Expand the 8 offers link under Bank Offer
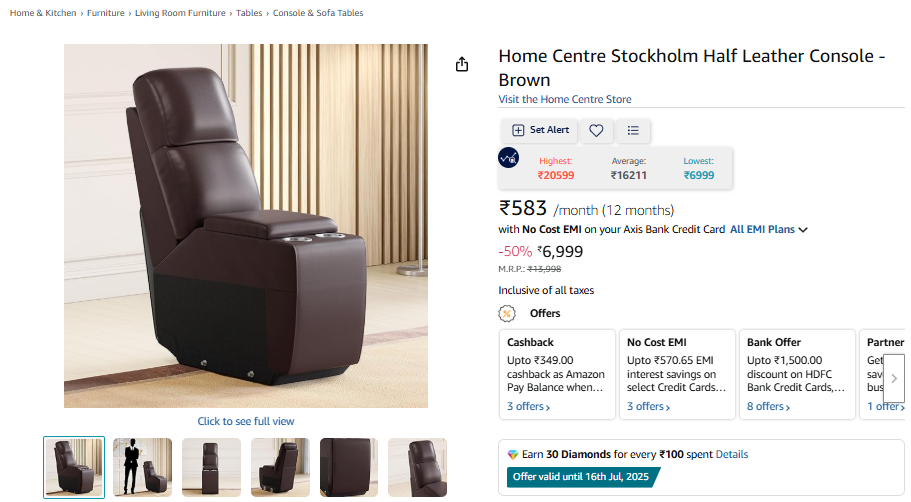Viewport: 911px width, 502px height. coord(770,407)
